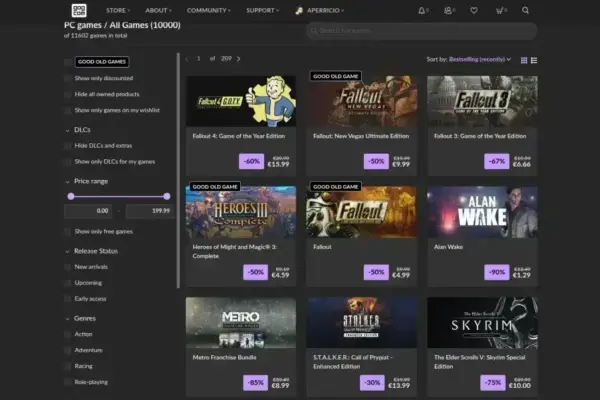Open the notifications bell icon
The height and width of the screenshot is (400, 600).
point(421,10)
